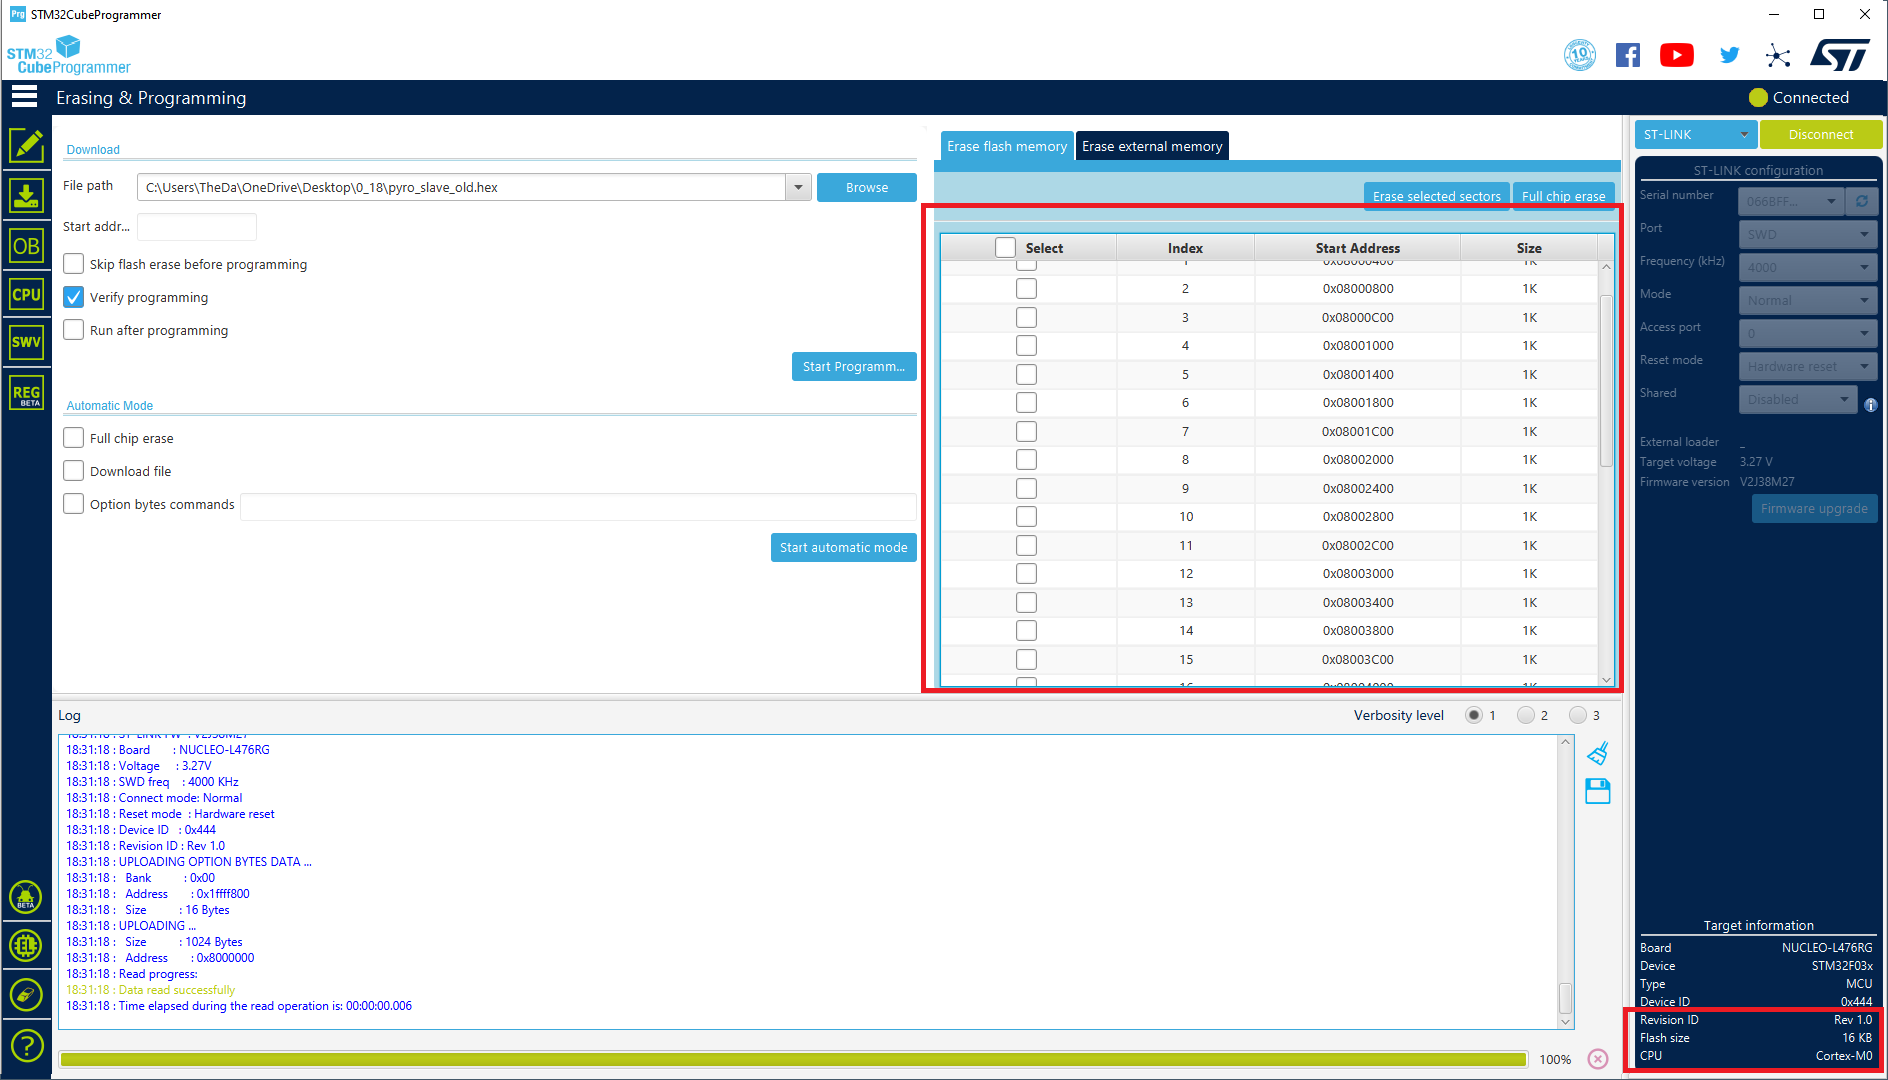The image size is (1888, 1080).
Task: Select the Erase flash memory tab
Action: tap(1006, 146)
